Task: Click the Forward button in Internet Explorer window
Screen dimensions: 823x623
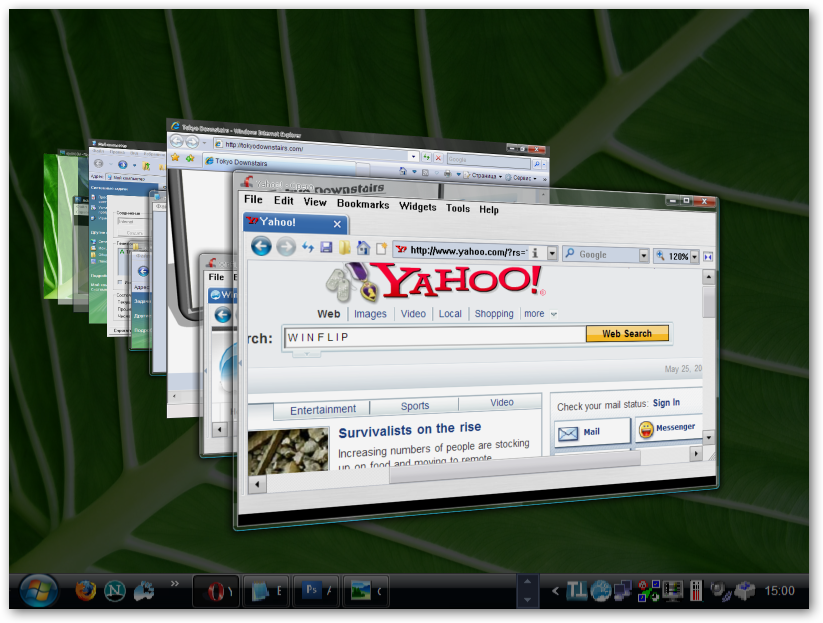Action: pos(193,142)
